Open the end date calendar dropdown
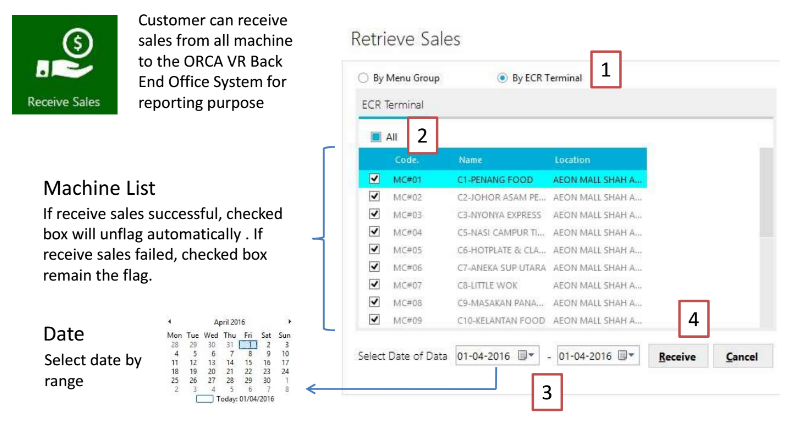Screen dimensions: 789x426 (628, 356)
